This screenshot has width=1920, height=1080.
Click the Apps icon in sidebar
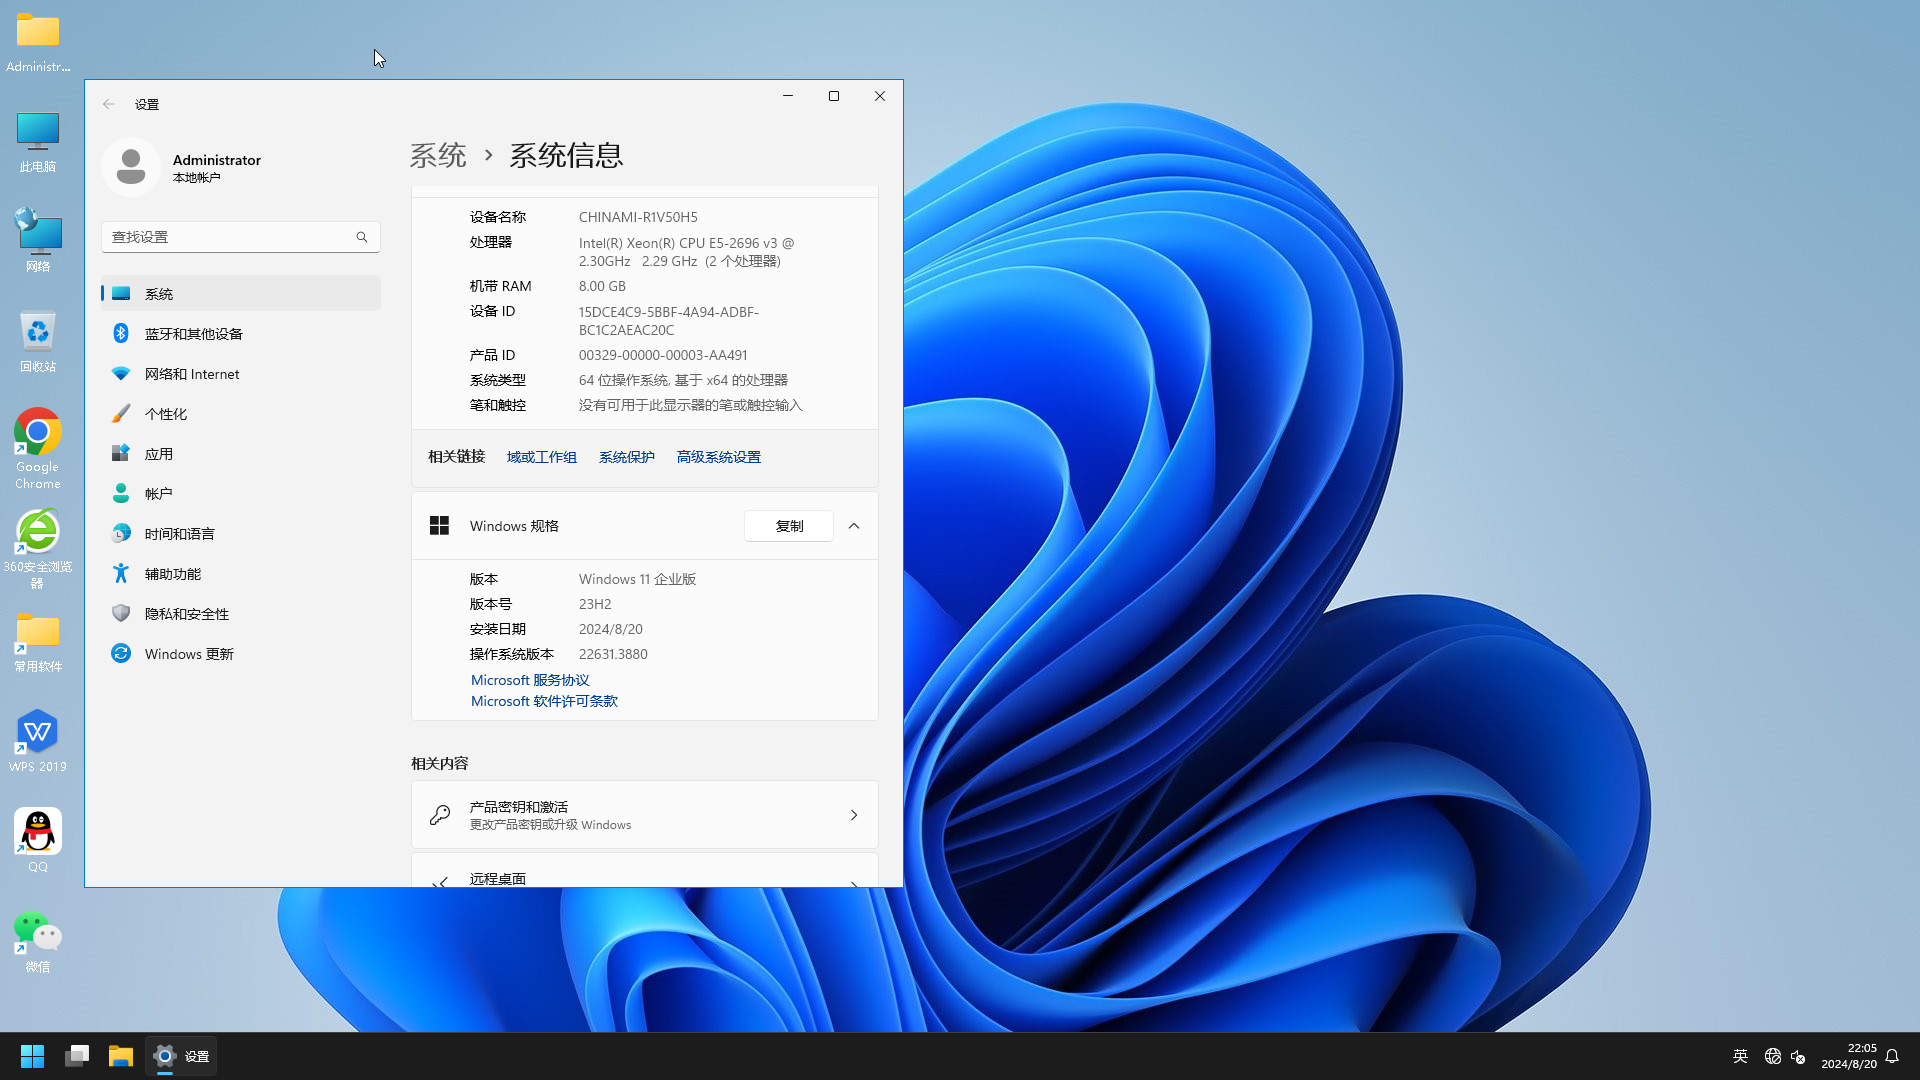point(121,453)
